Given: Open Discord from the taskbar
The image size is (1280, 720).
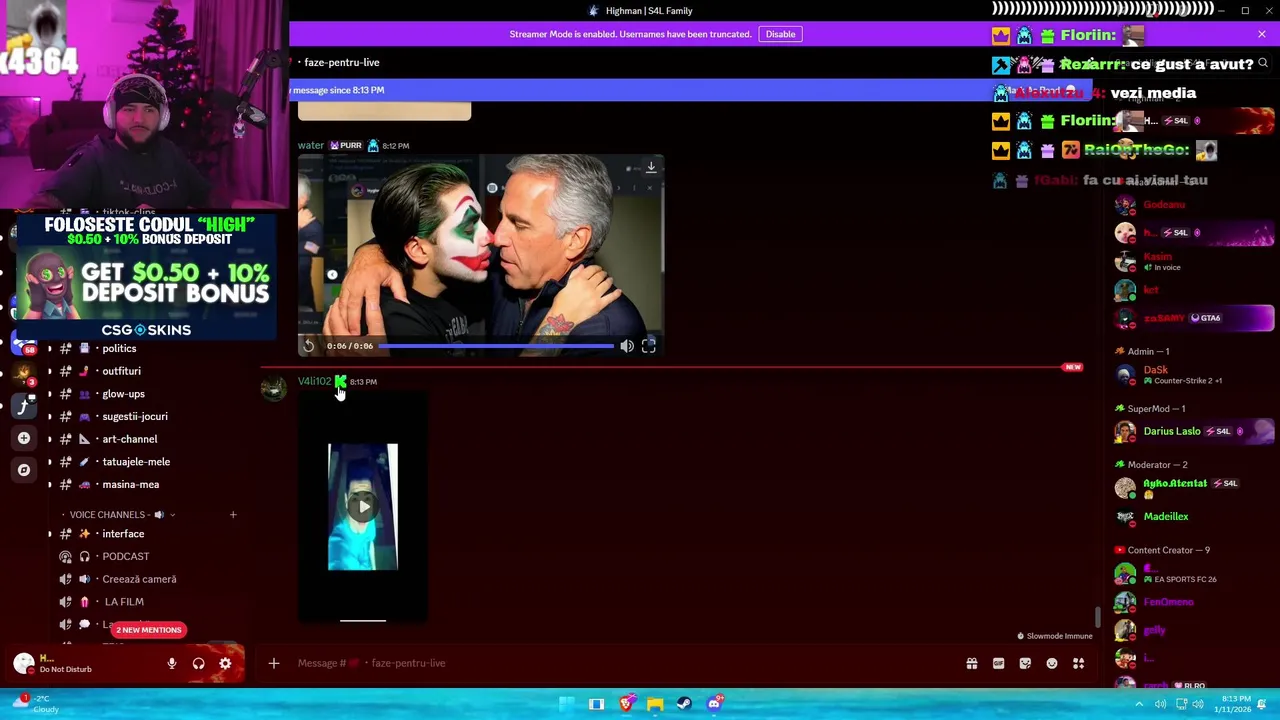Looking at the screenshot, I should click(714, 704).
